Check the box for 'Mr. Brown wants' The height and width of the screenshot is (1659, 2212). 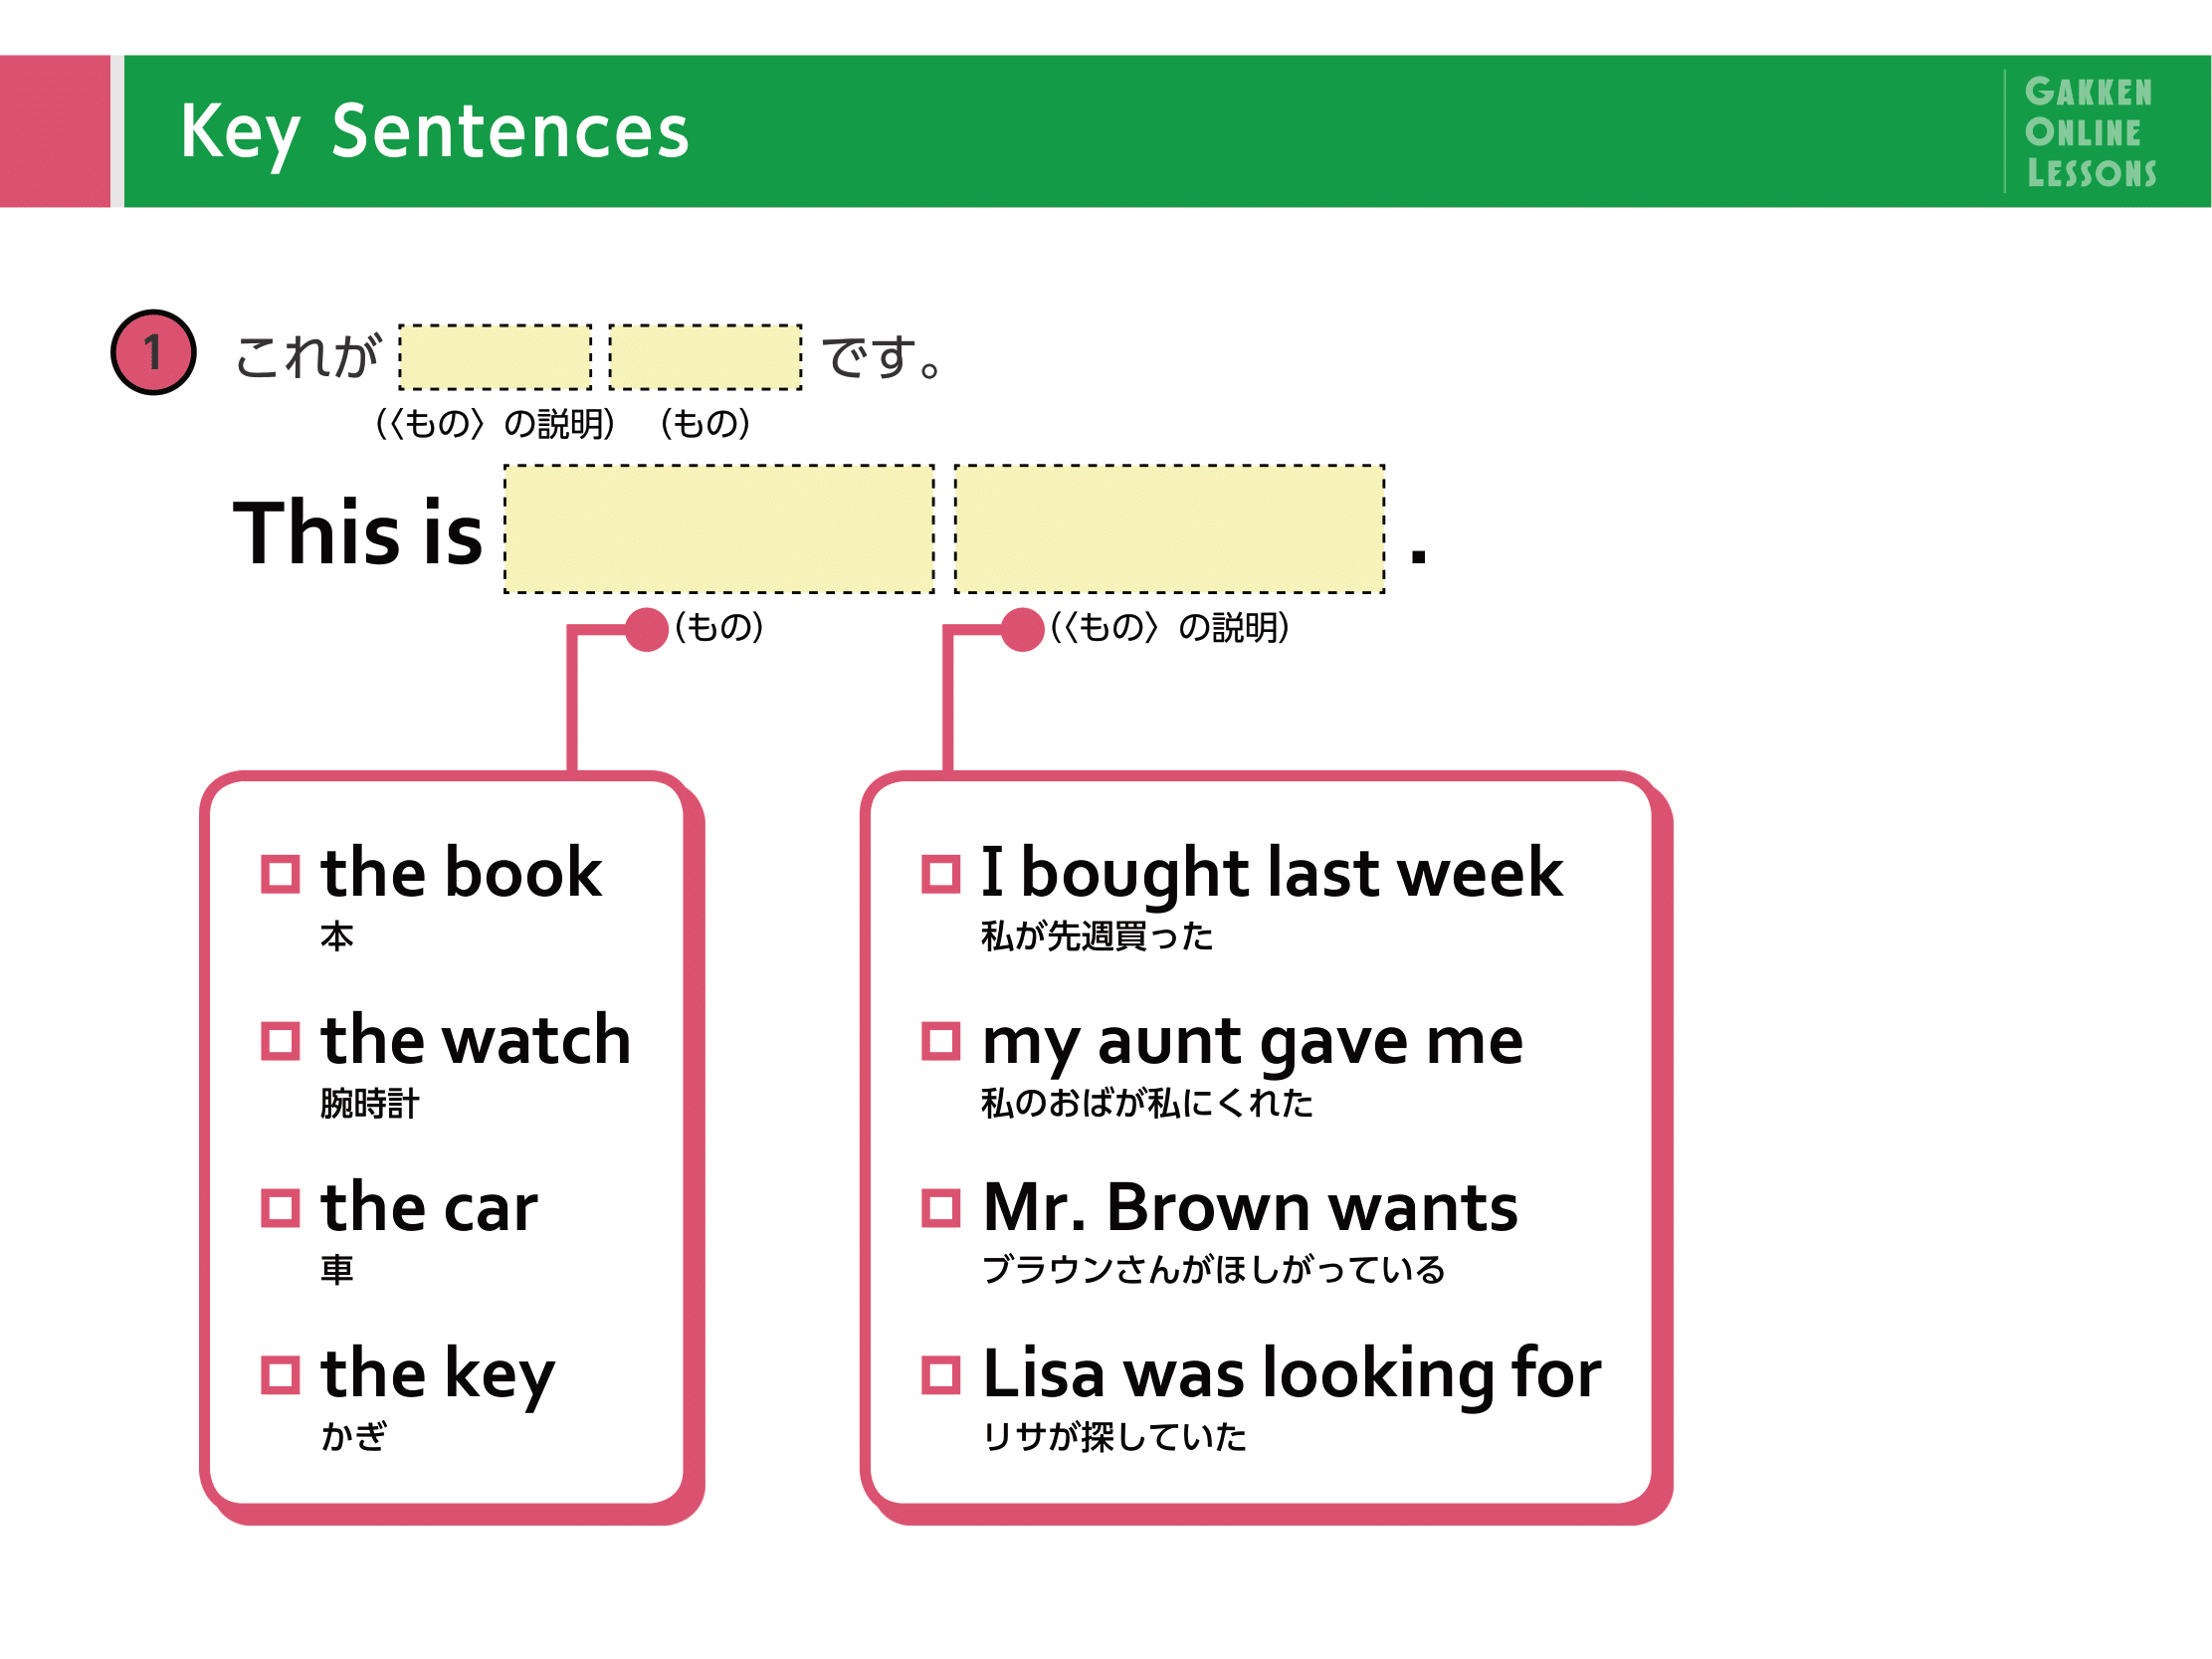pos(940,1207)
